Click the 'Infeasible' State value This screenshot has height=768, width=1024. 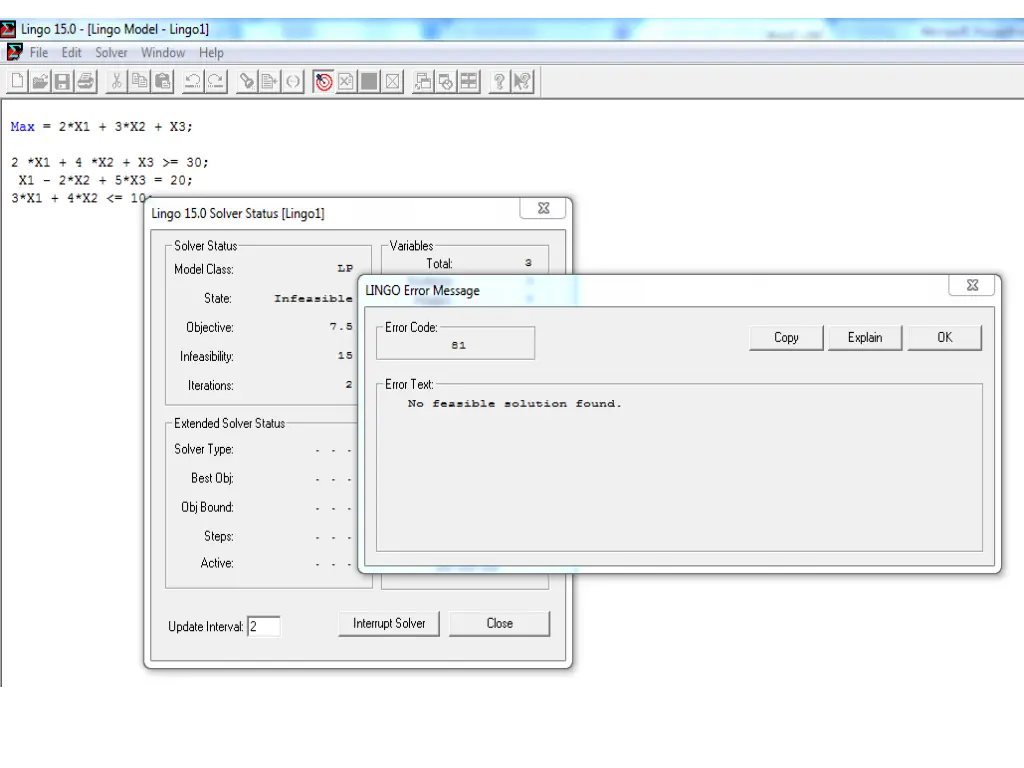(x=313, y=298)
